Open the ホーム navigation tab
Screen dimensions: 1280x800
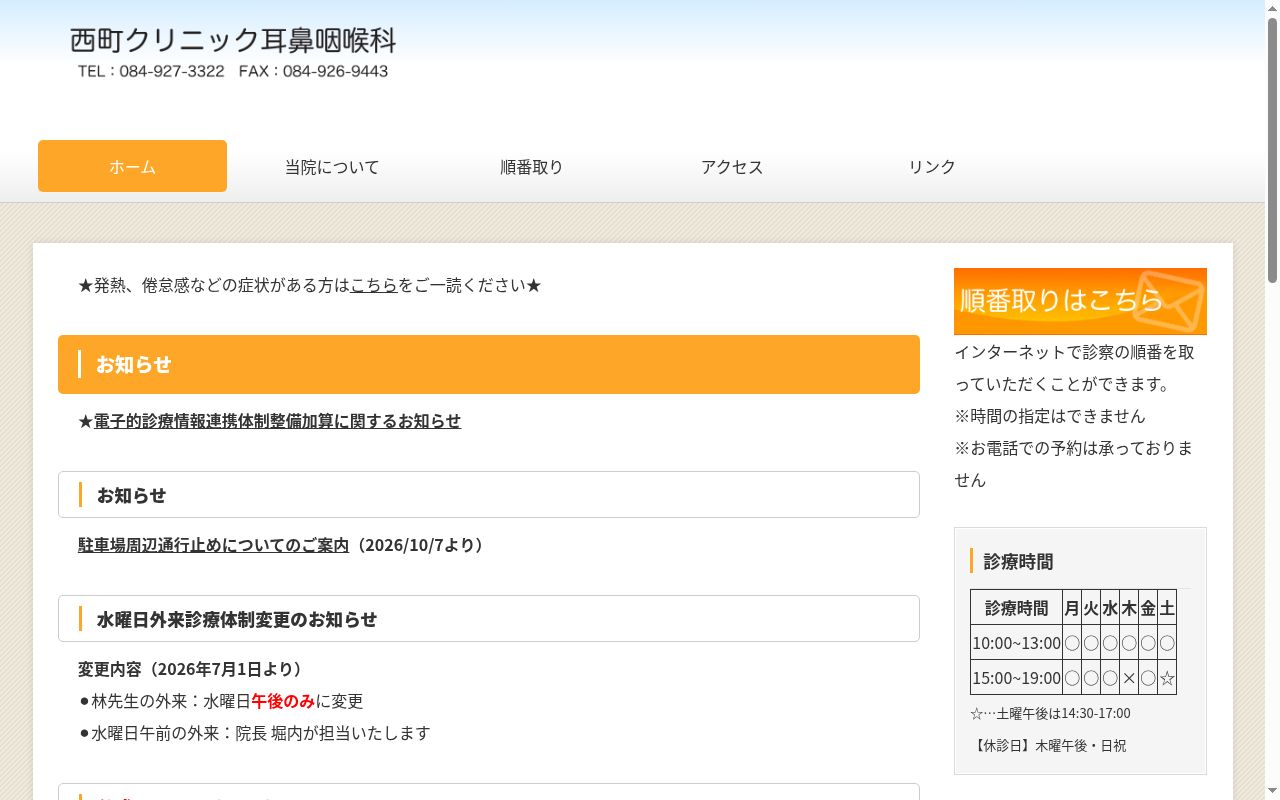click(x=132, y=166)
